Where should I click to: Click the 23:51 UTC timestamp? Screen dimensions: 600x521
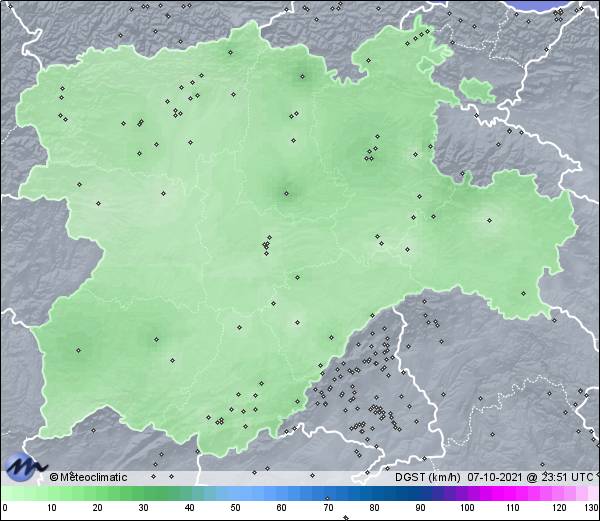tap(566, 477)
